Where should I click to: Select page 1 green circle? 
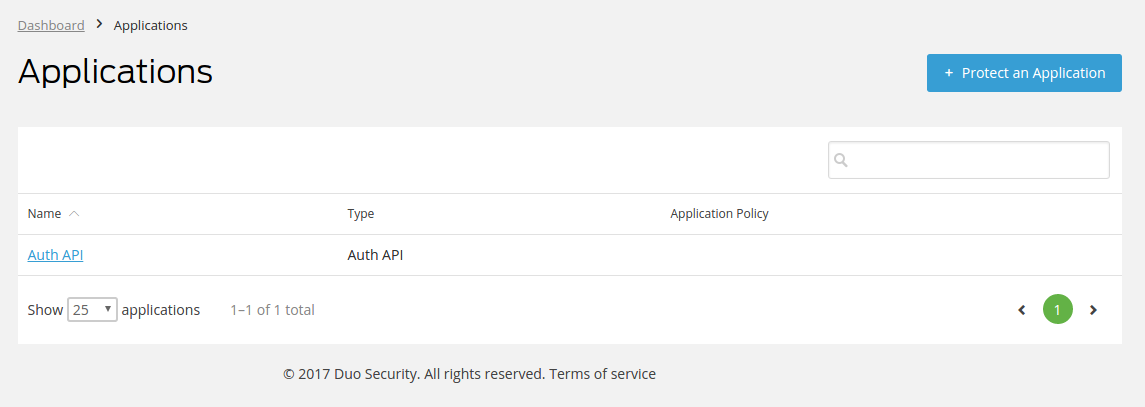1057,310
